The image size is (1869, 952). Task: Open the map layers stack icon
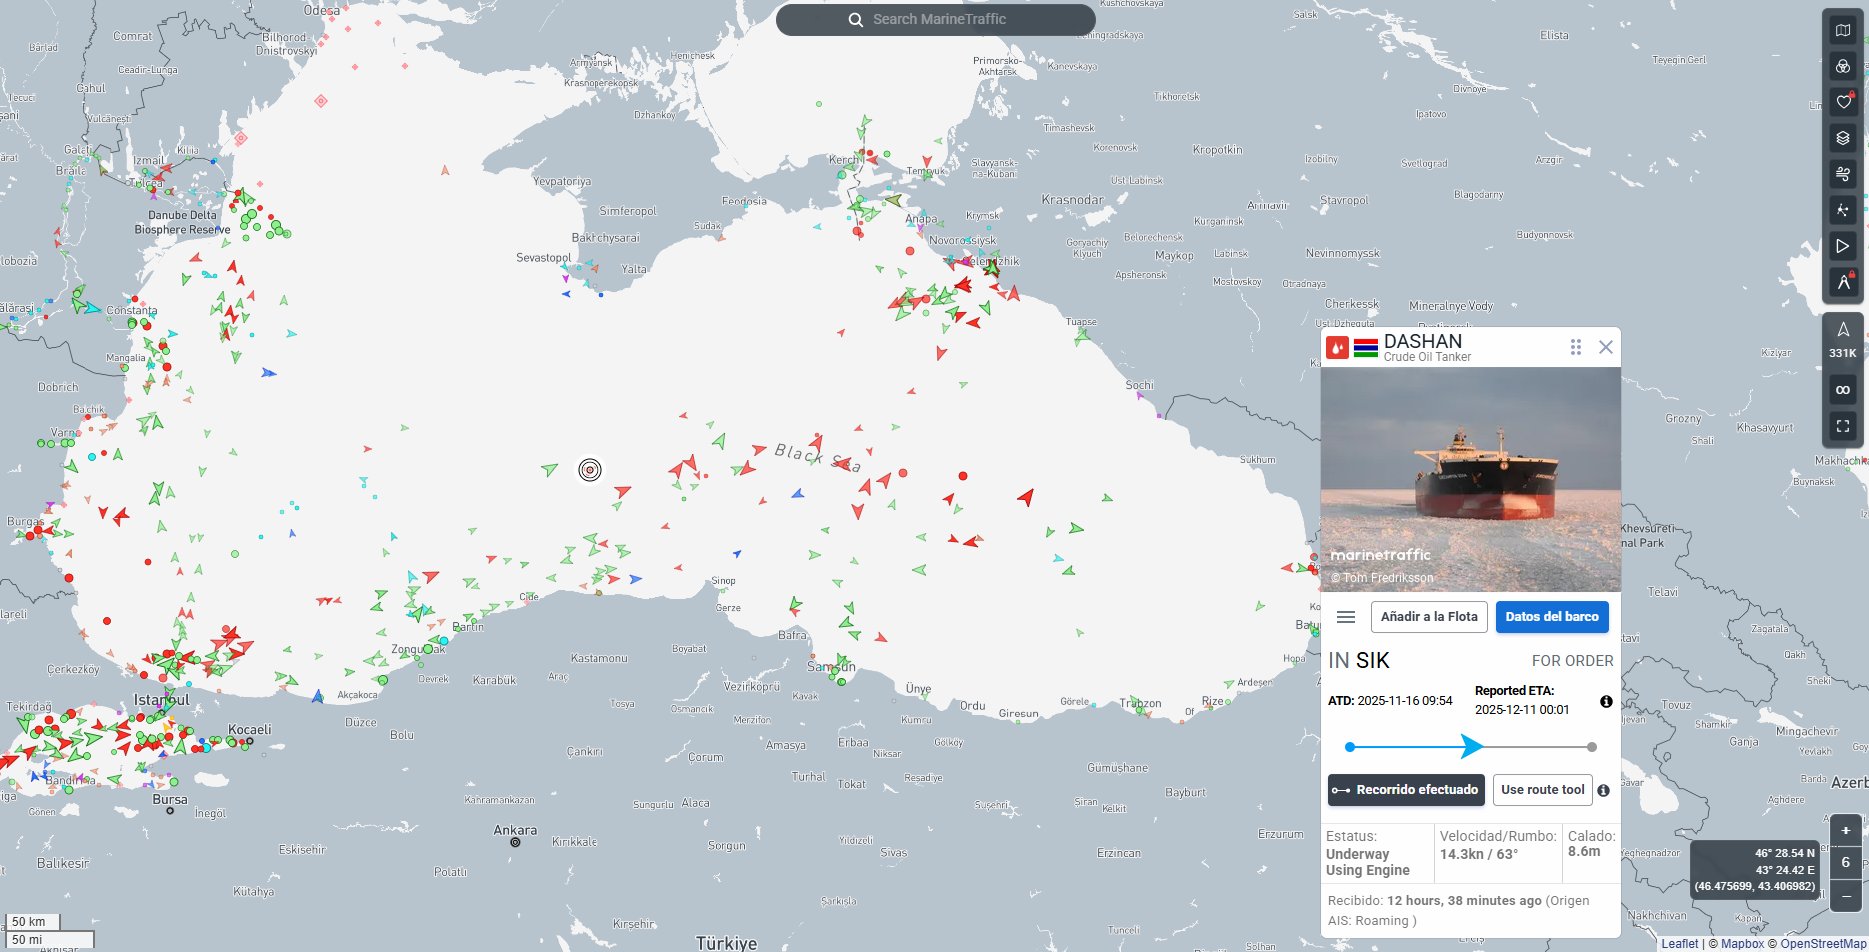(x=1843, y=138)
